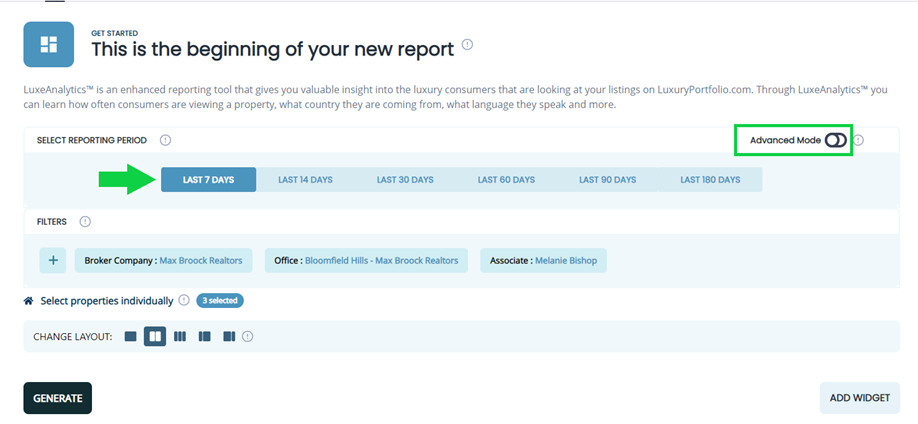
Task: Click the report title heading text
Action: pos(272,49)
